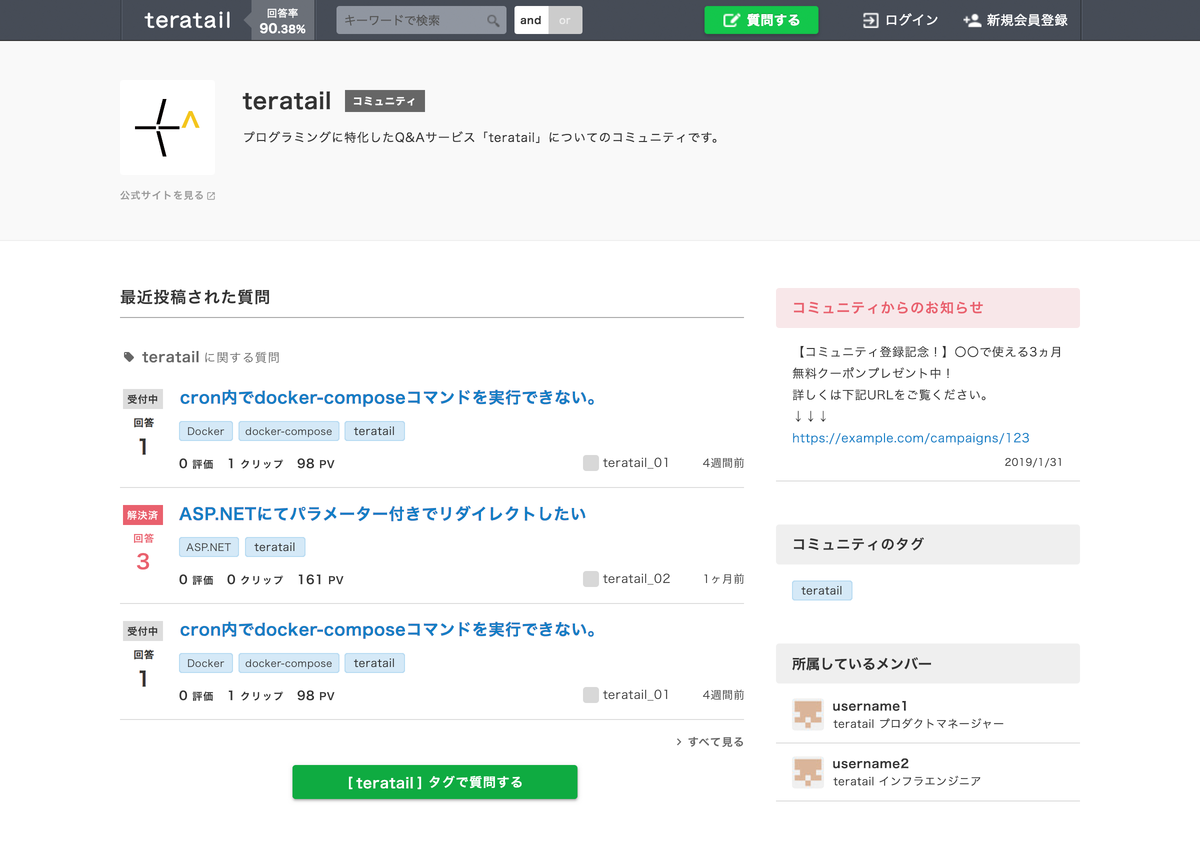
Task: Click the magnifier search icon
Action: [494, 20]
